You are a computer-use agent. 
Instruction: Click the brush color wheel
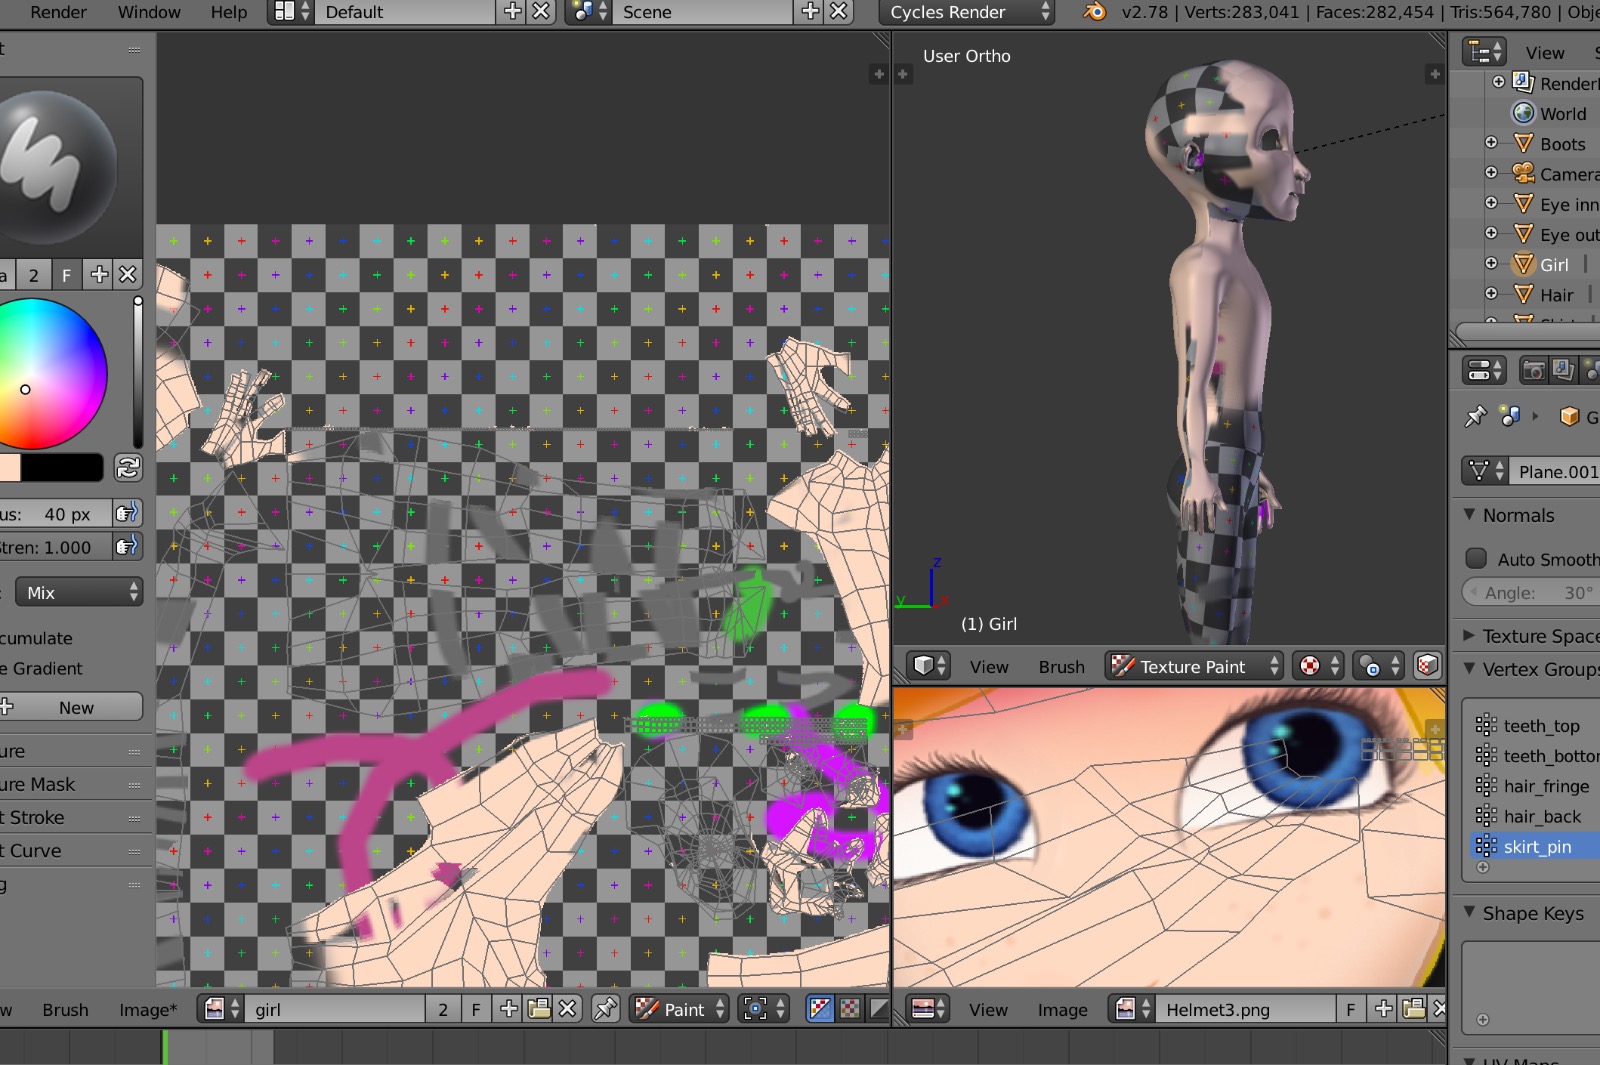(50, 373)
